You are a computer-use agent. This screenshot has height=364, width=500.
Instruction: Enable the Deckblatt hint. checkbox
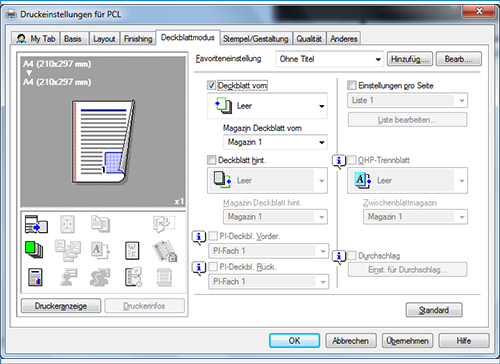coord(211,160)
